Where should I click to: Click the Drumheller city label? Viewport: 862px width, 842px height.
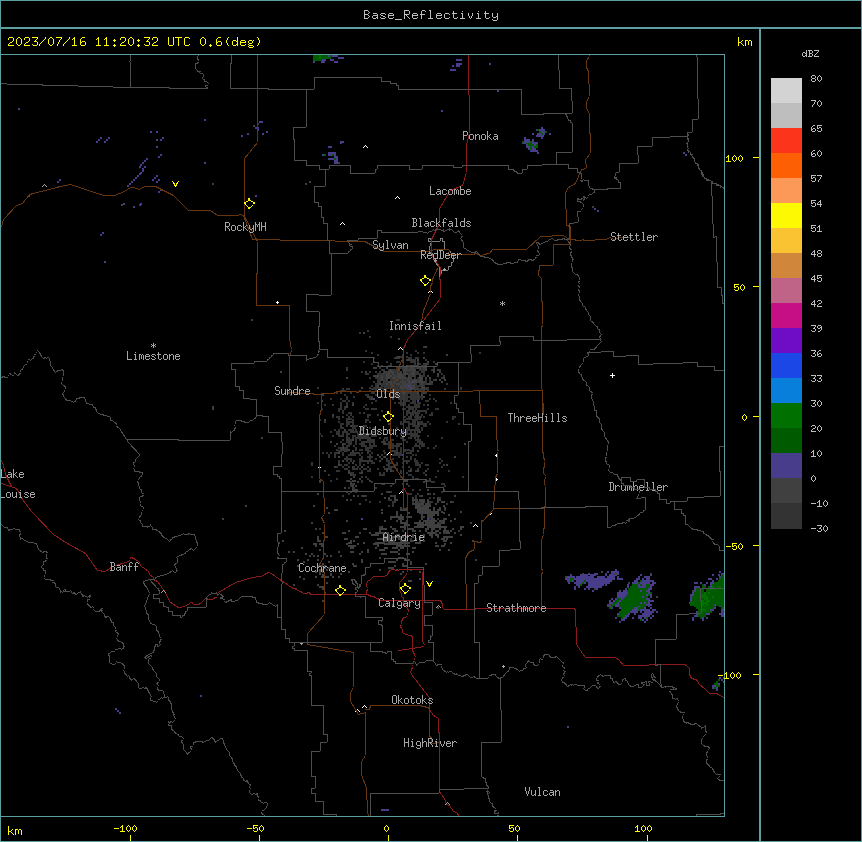638,487
